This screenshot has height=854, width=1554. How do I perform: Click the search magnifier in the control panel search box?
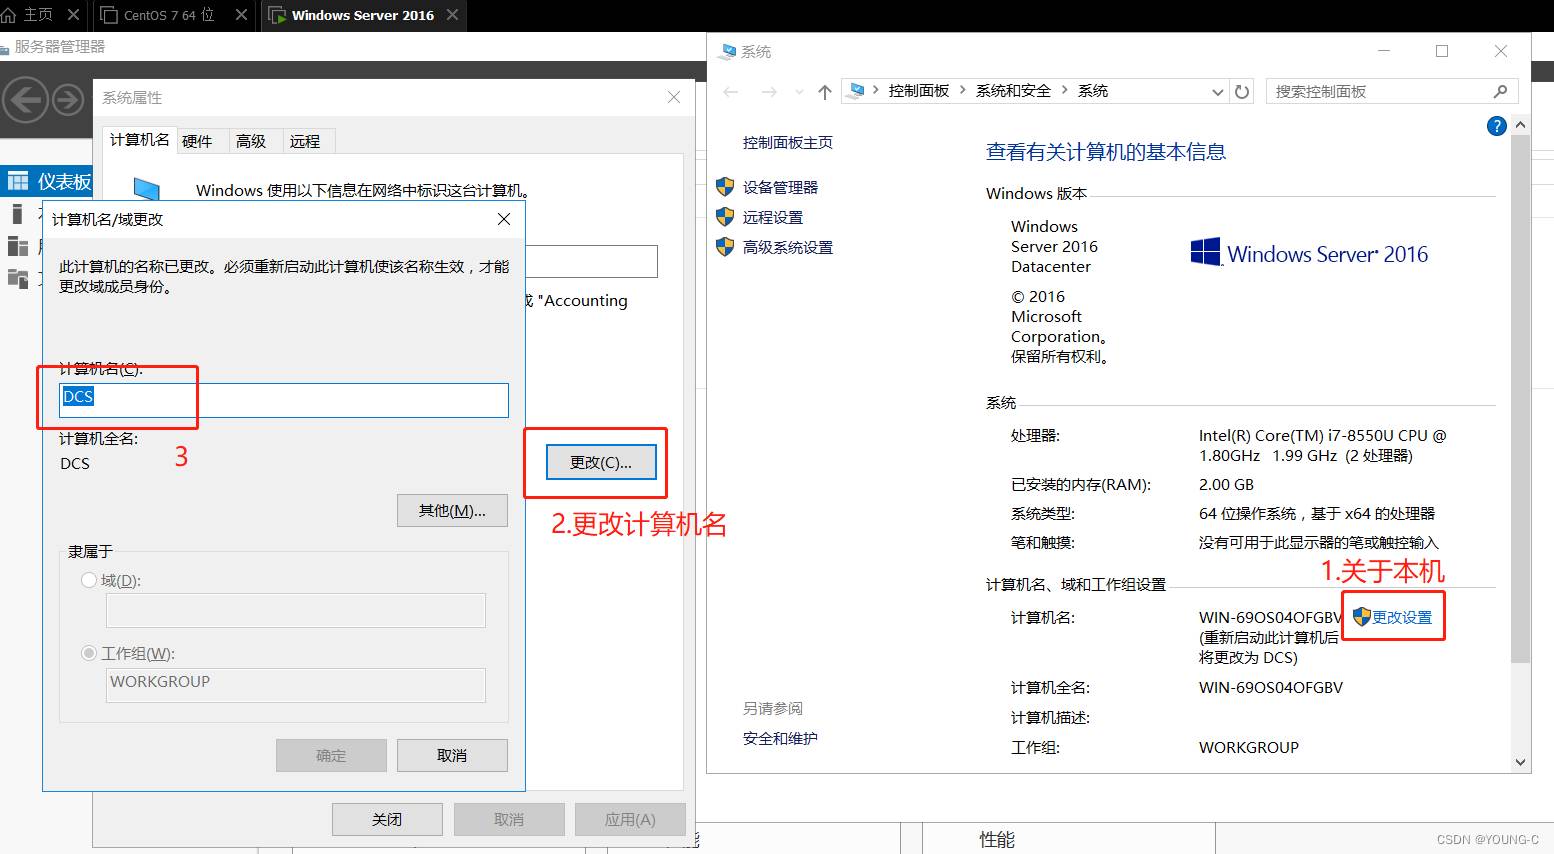tap(1500, 92)
